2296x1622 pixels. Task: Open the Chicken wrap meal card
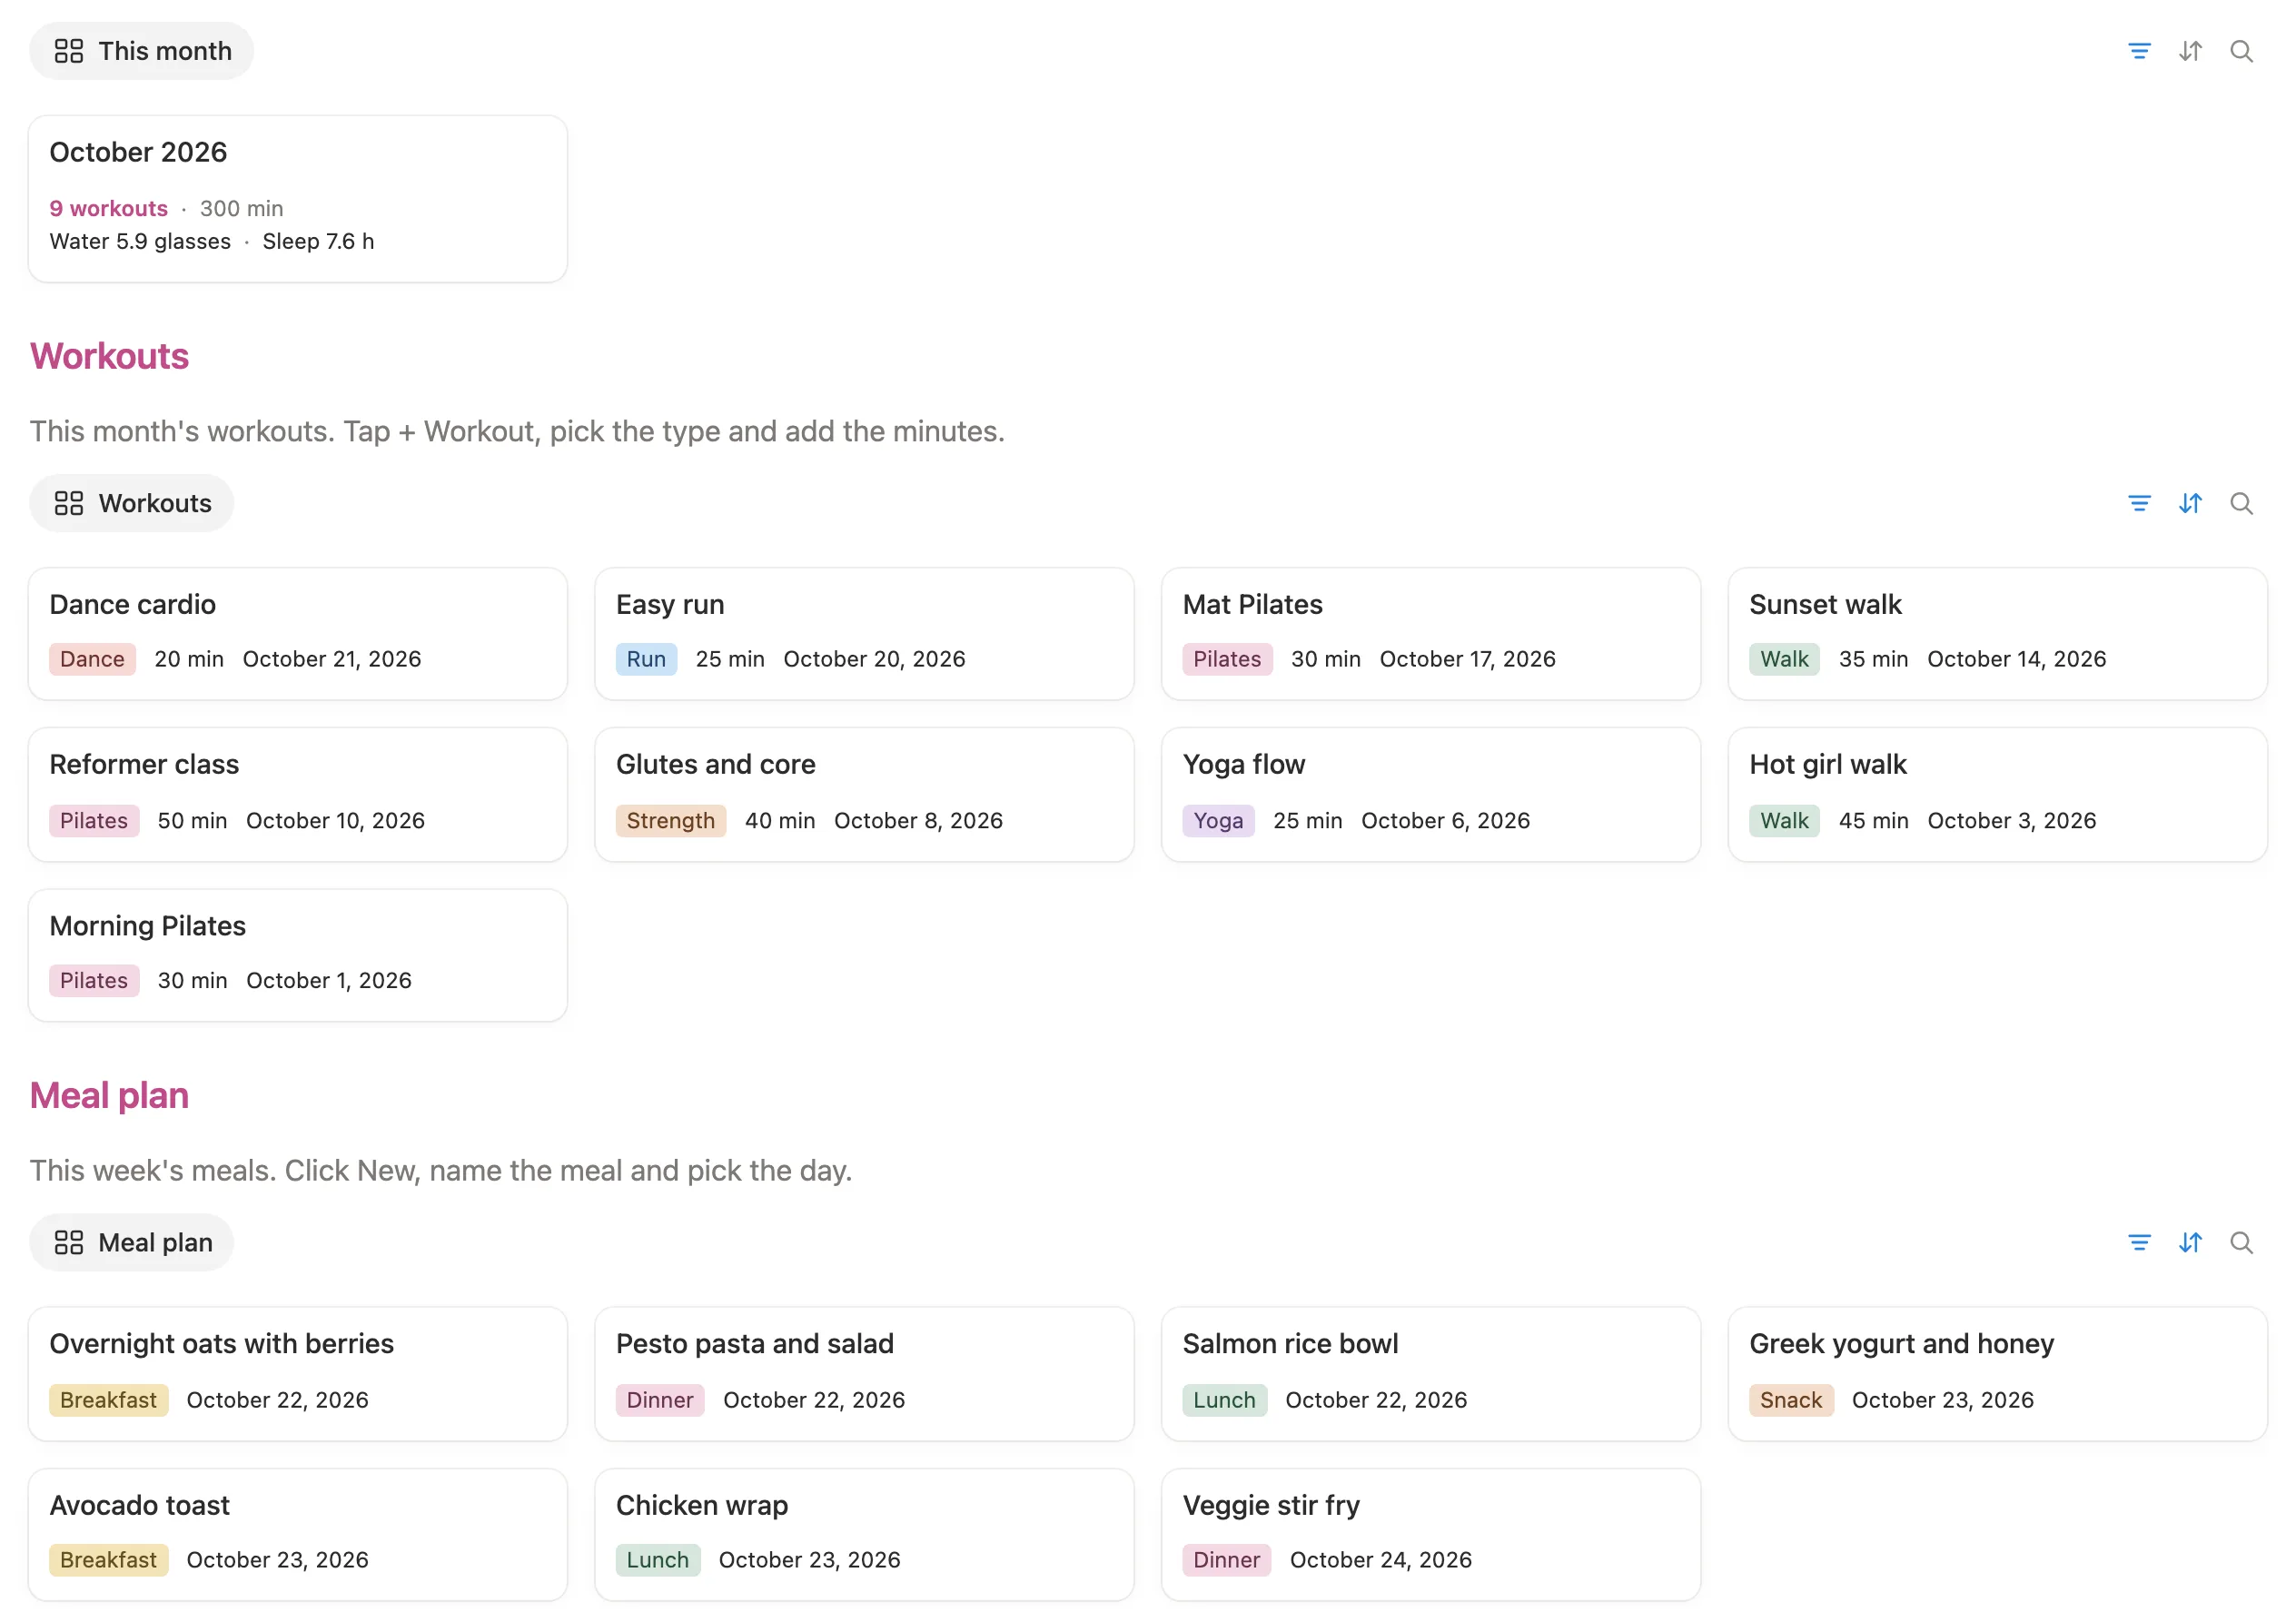point(864,1535)
